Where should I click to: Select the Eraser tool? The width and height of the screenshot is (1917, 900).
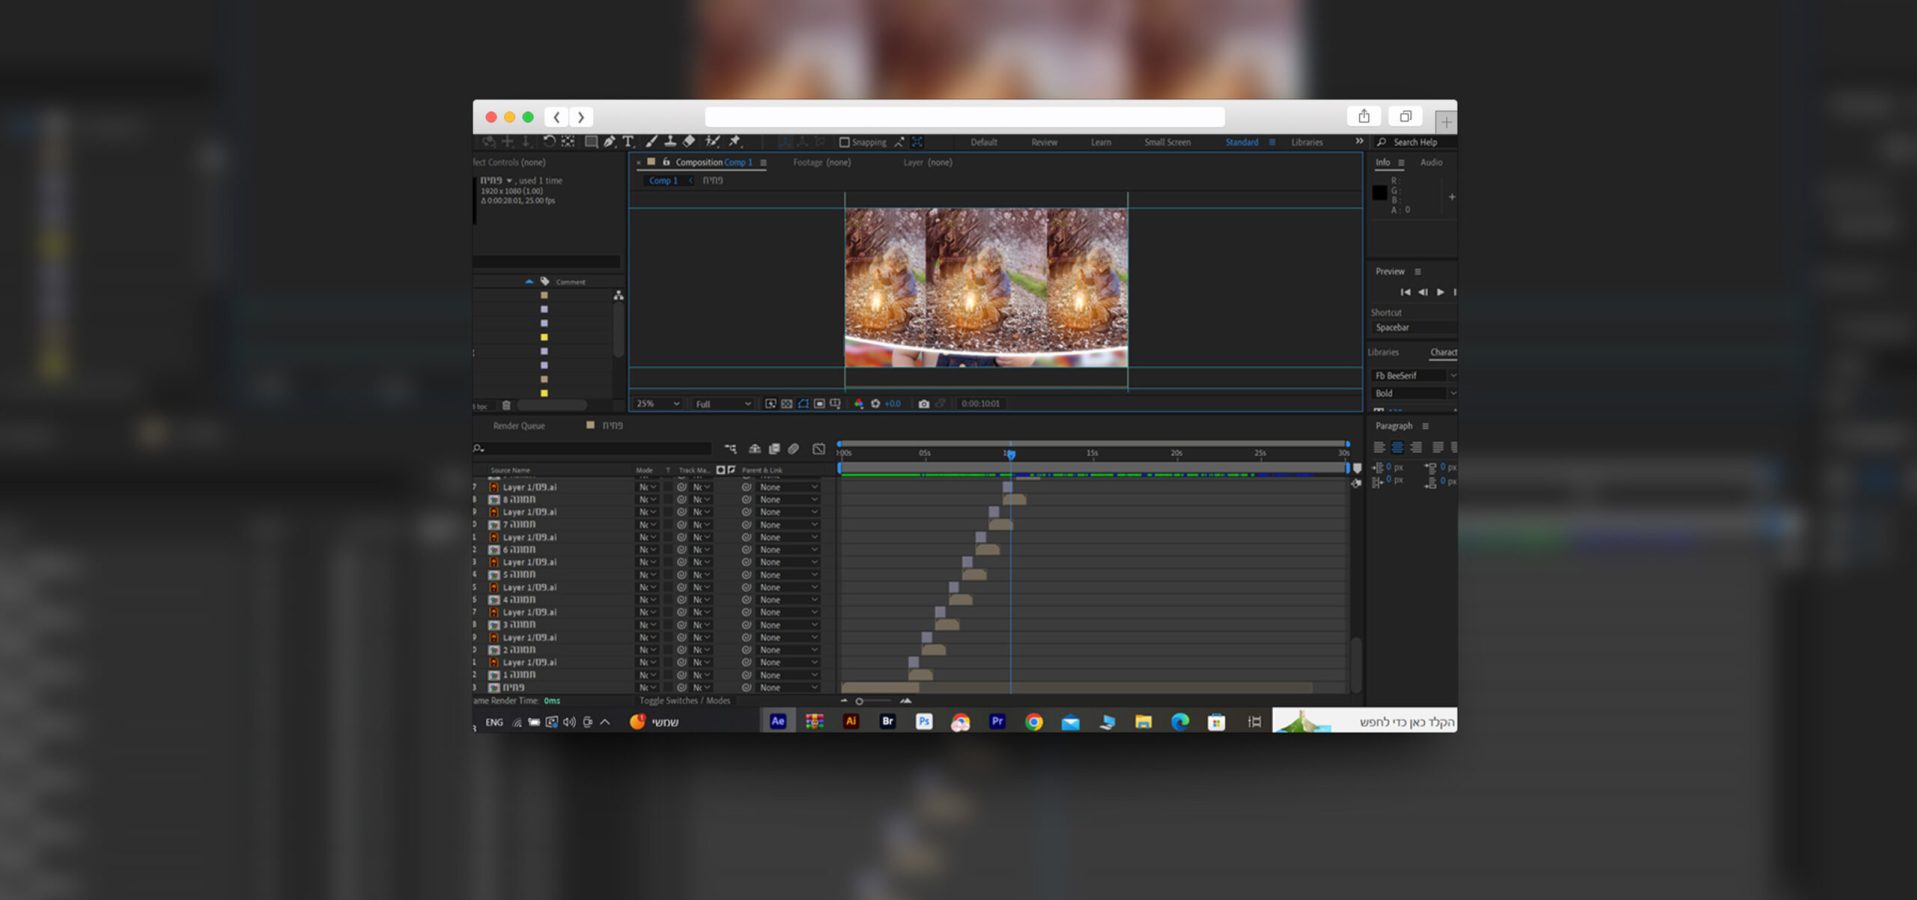pyautogui.click(x=688, y=142)
